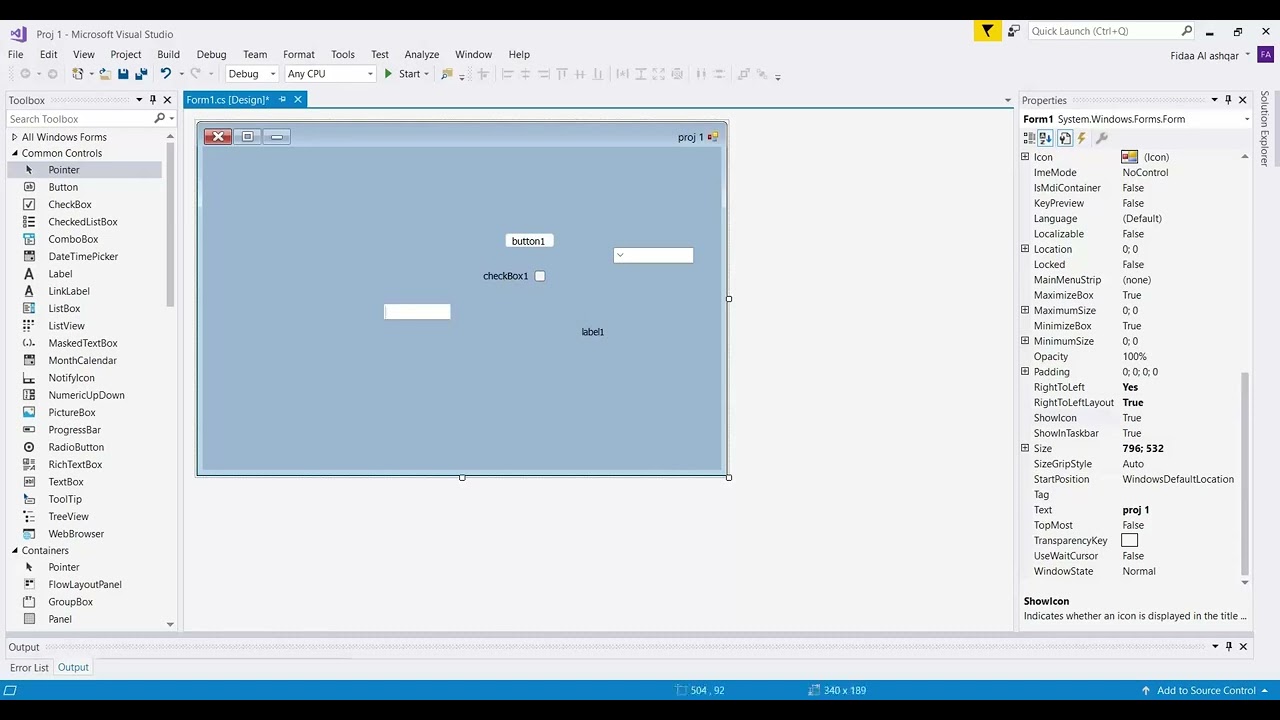Click Add to Source Control in status bar
Image resolution: width=1280 pixels, height=720 pixels.
pos(1205,690)
